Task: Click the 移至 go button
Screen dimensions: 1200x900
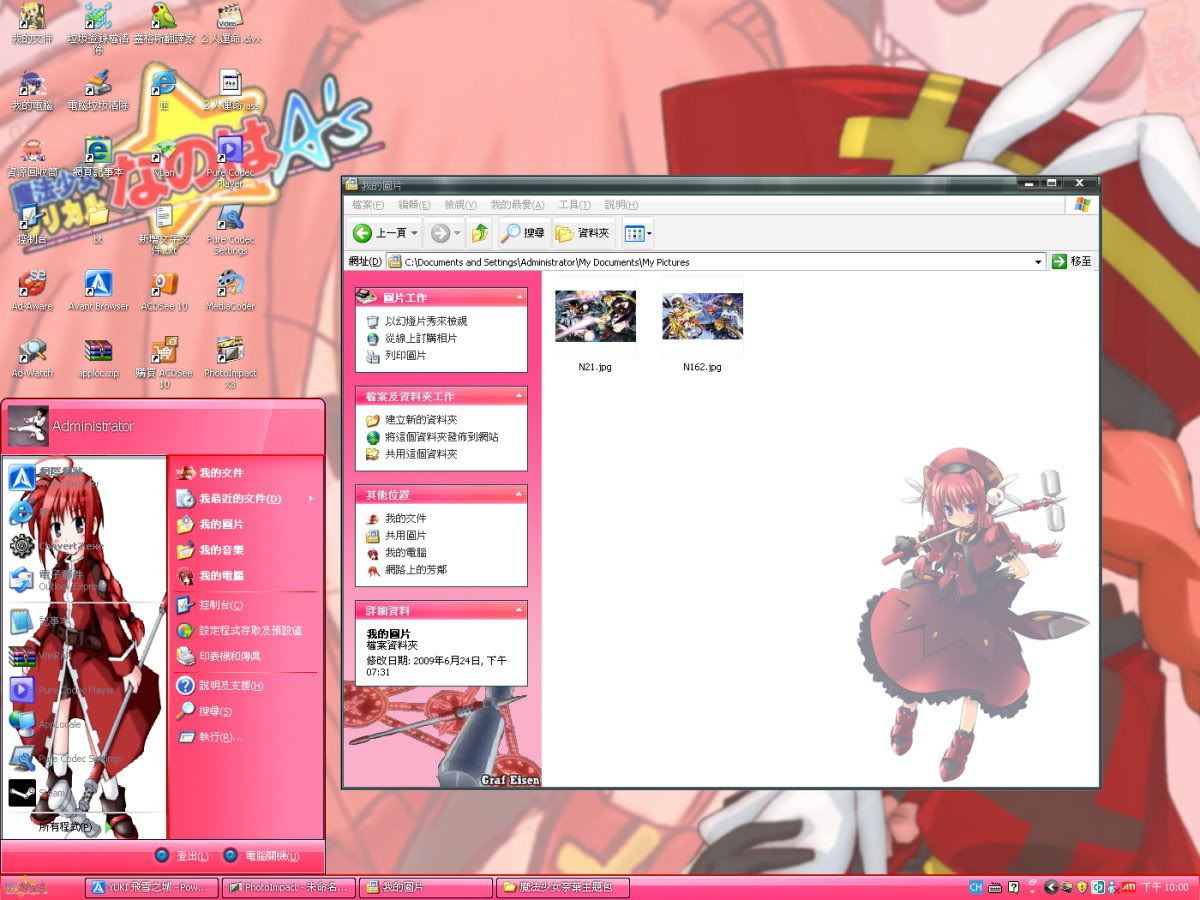Action: coord(1072,262)
